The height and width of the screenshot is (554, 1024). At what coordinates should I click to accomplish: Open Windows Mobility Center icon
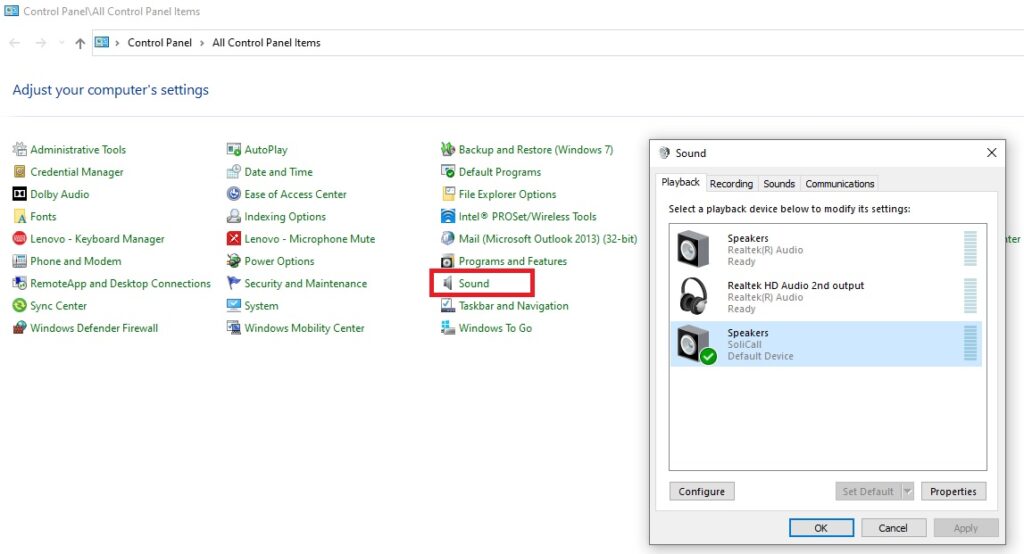(234, 327)
